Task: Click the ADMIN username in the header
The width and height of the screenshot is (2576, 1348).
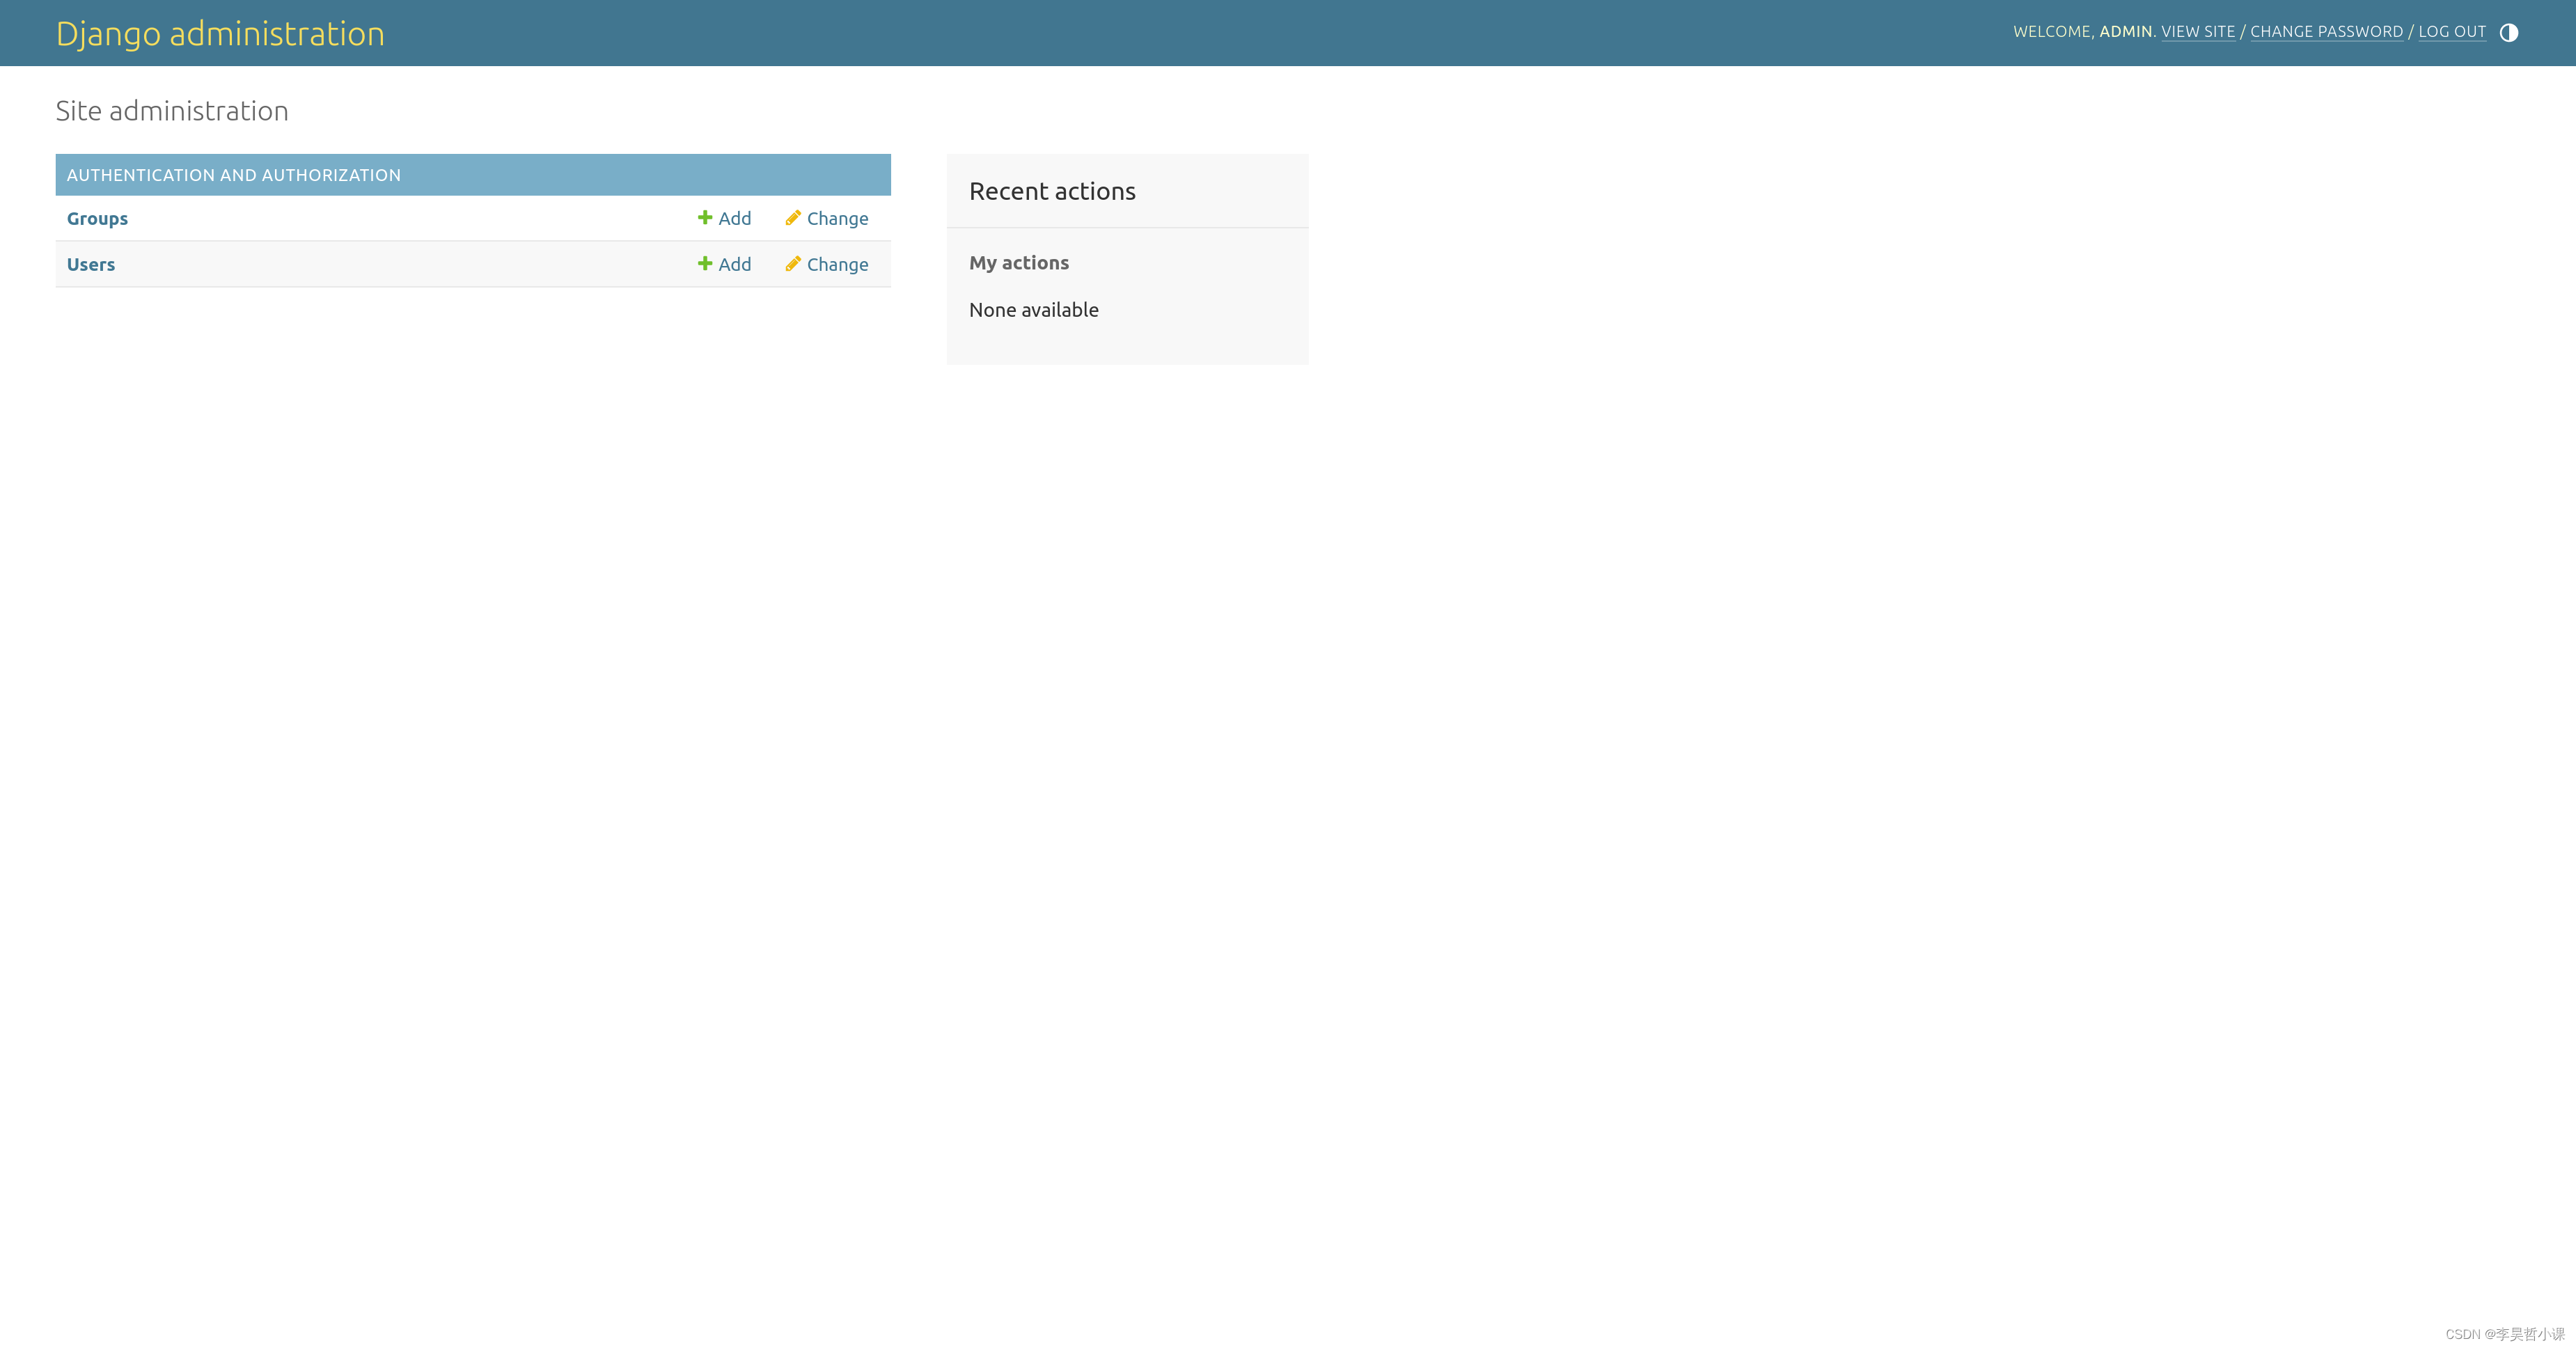Action: [x=2125, y=32]
